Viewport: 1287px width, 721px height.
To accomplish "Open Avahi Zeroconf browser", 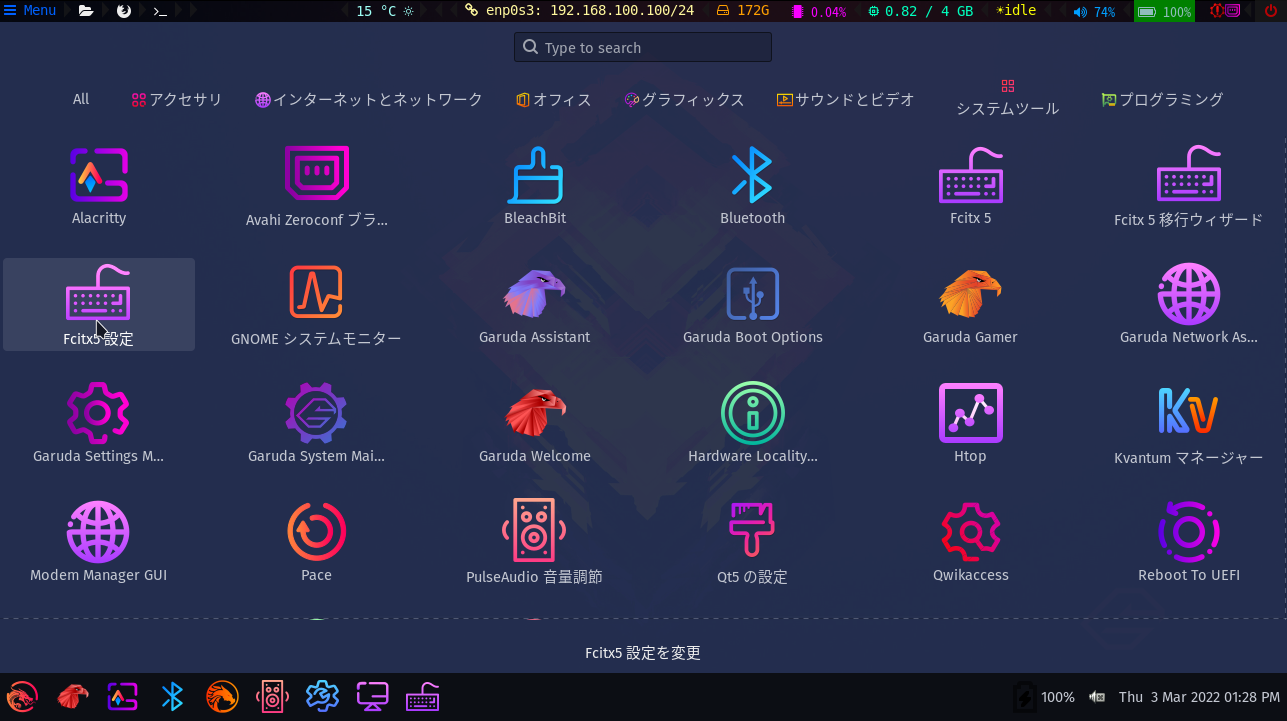I will [316, 187].
